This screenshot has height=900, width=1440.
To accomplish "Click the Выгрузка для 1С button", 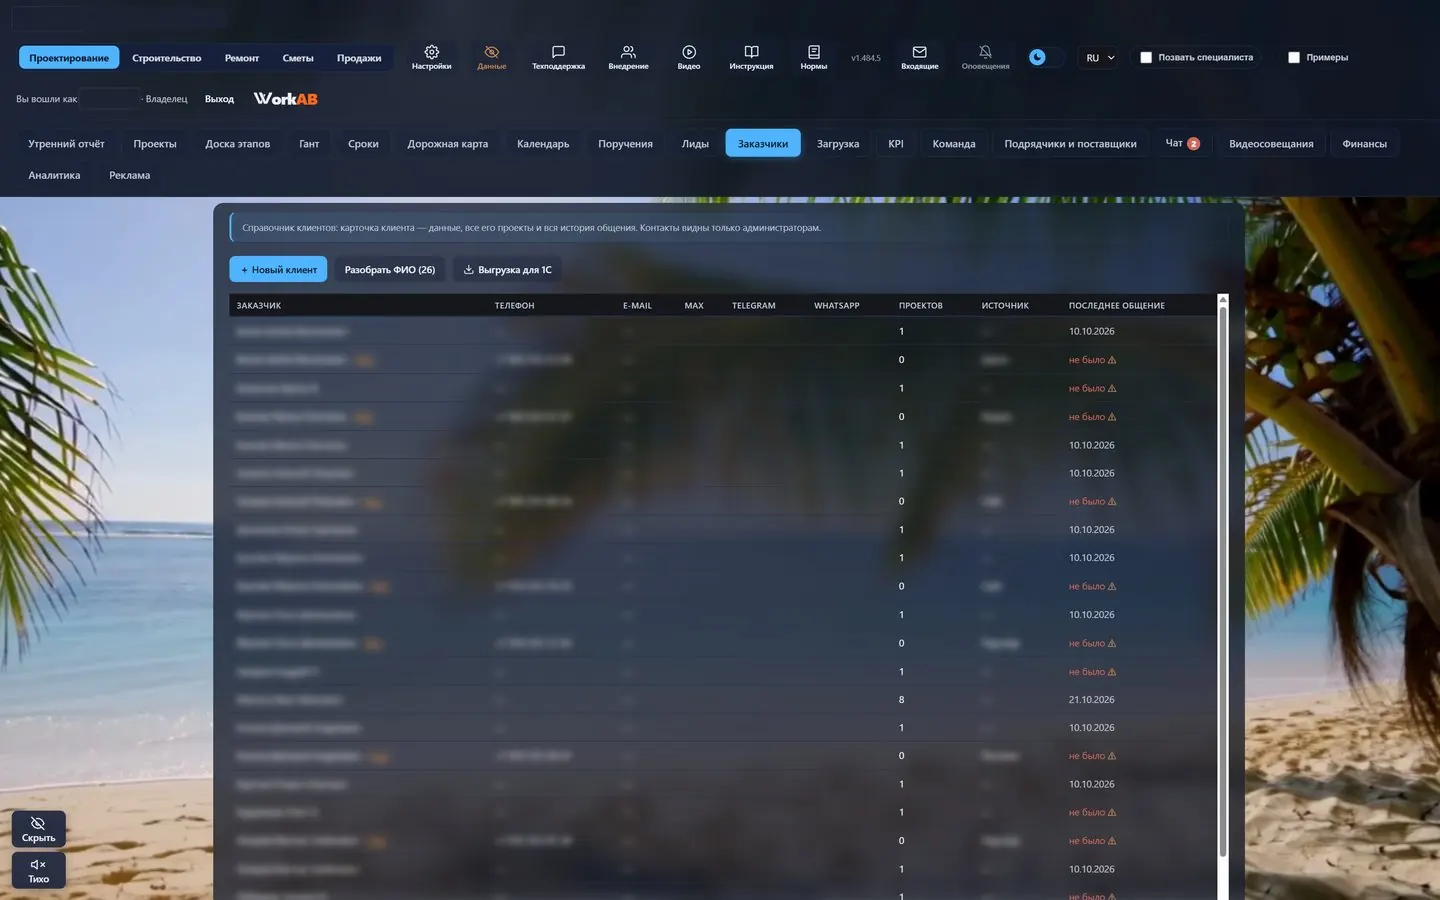I will [507, 270].
